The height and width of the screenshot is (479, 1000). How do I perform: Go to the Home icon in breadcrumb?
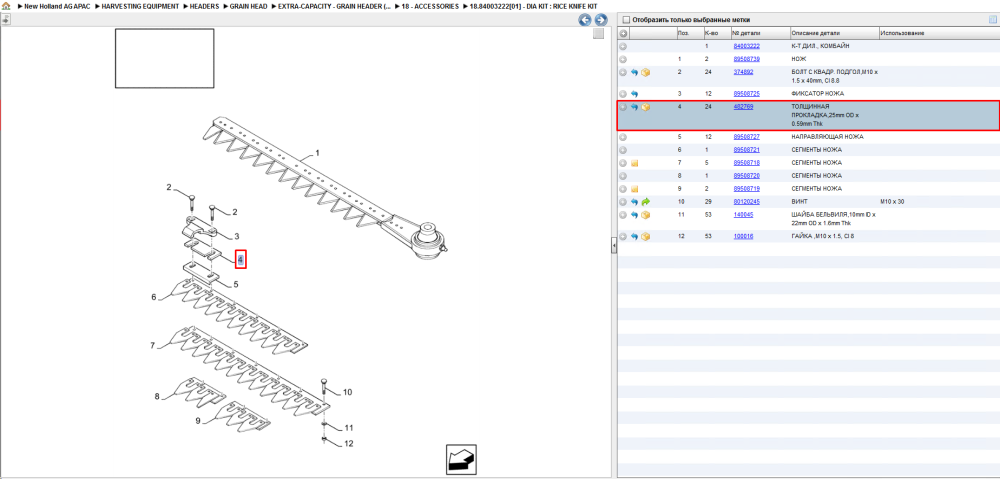click(6, 6)
